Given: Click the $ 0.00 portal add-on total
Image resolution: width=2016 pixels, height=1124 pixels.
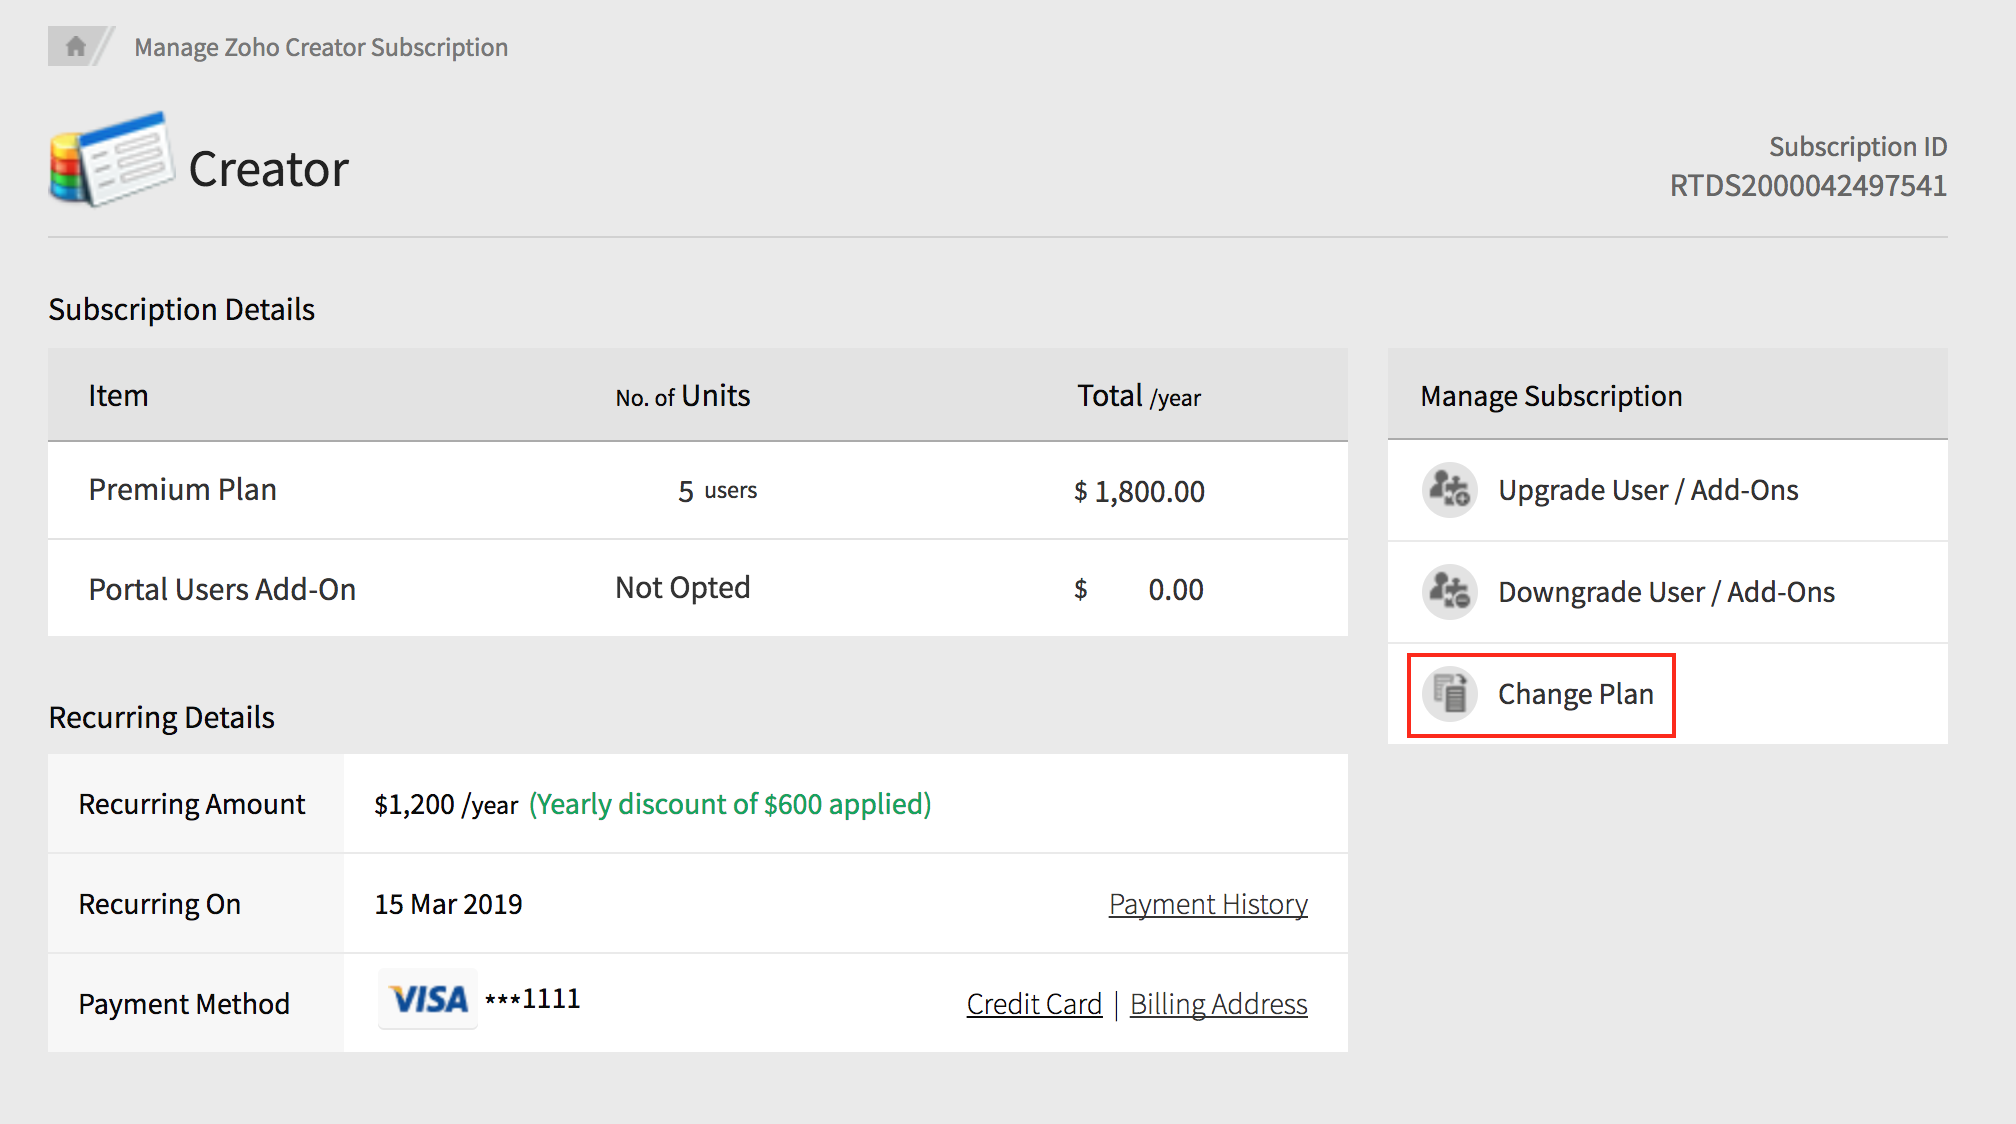Looking at the screenshot, I should point(1139,589).
